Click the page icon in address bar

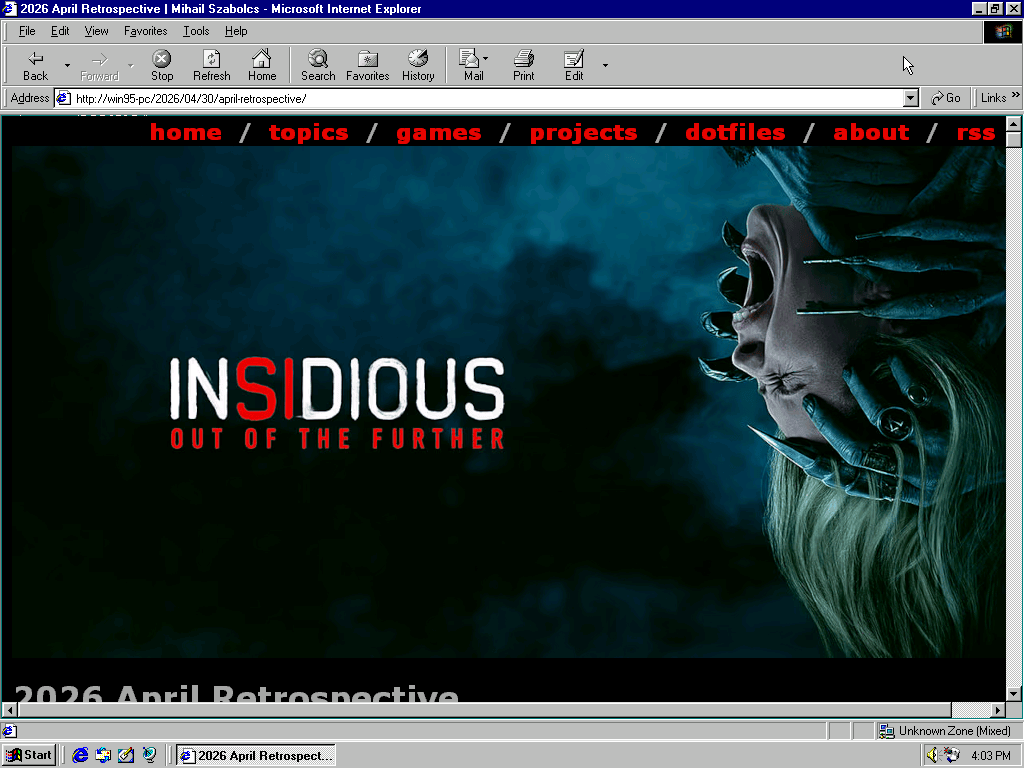click(x=63, y=99)
